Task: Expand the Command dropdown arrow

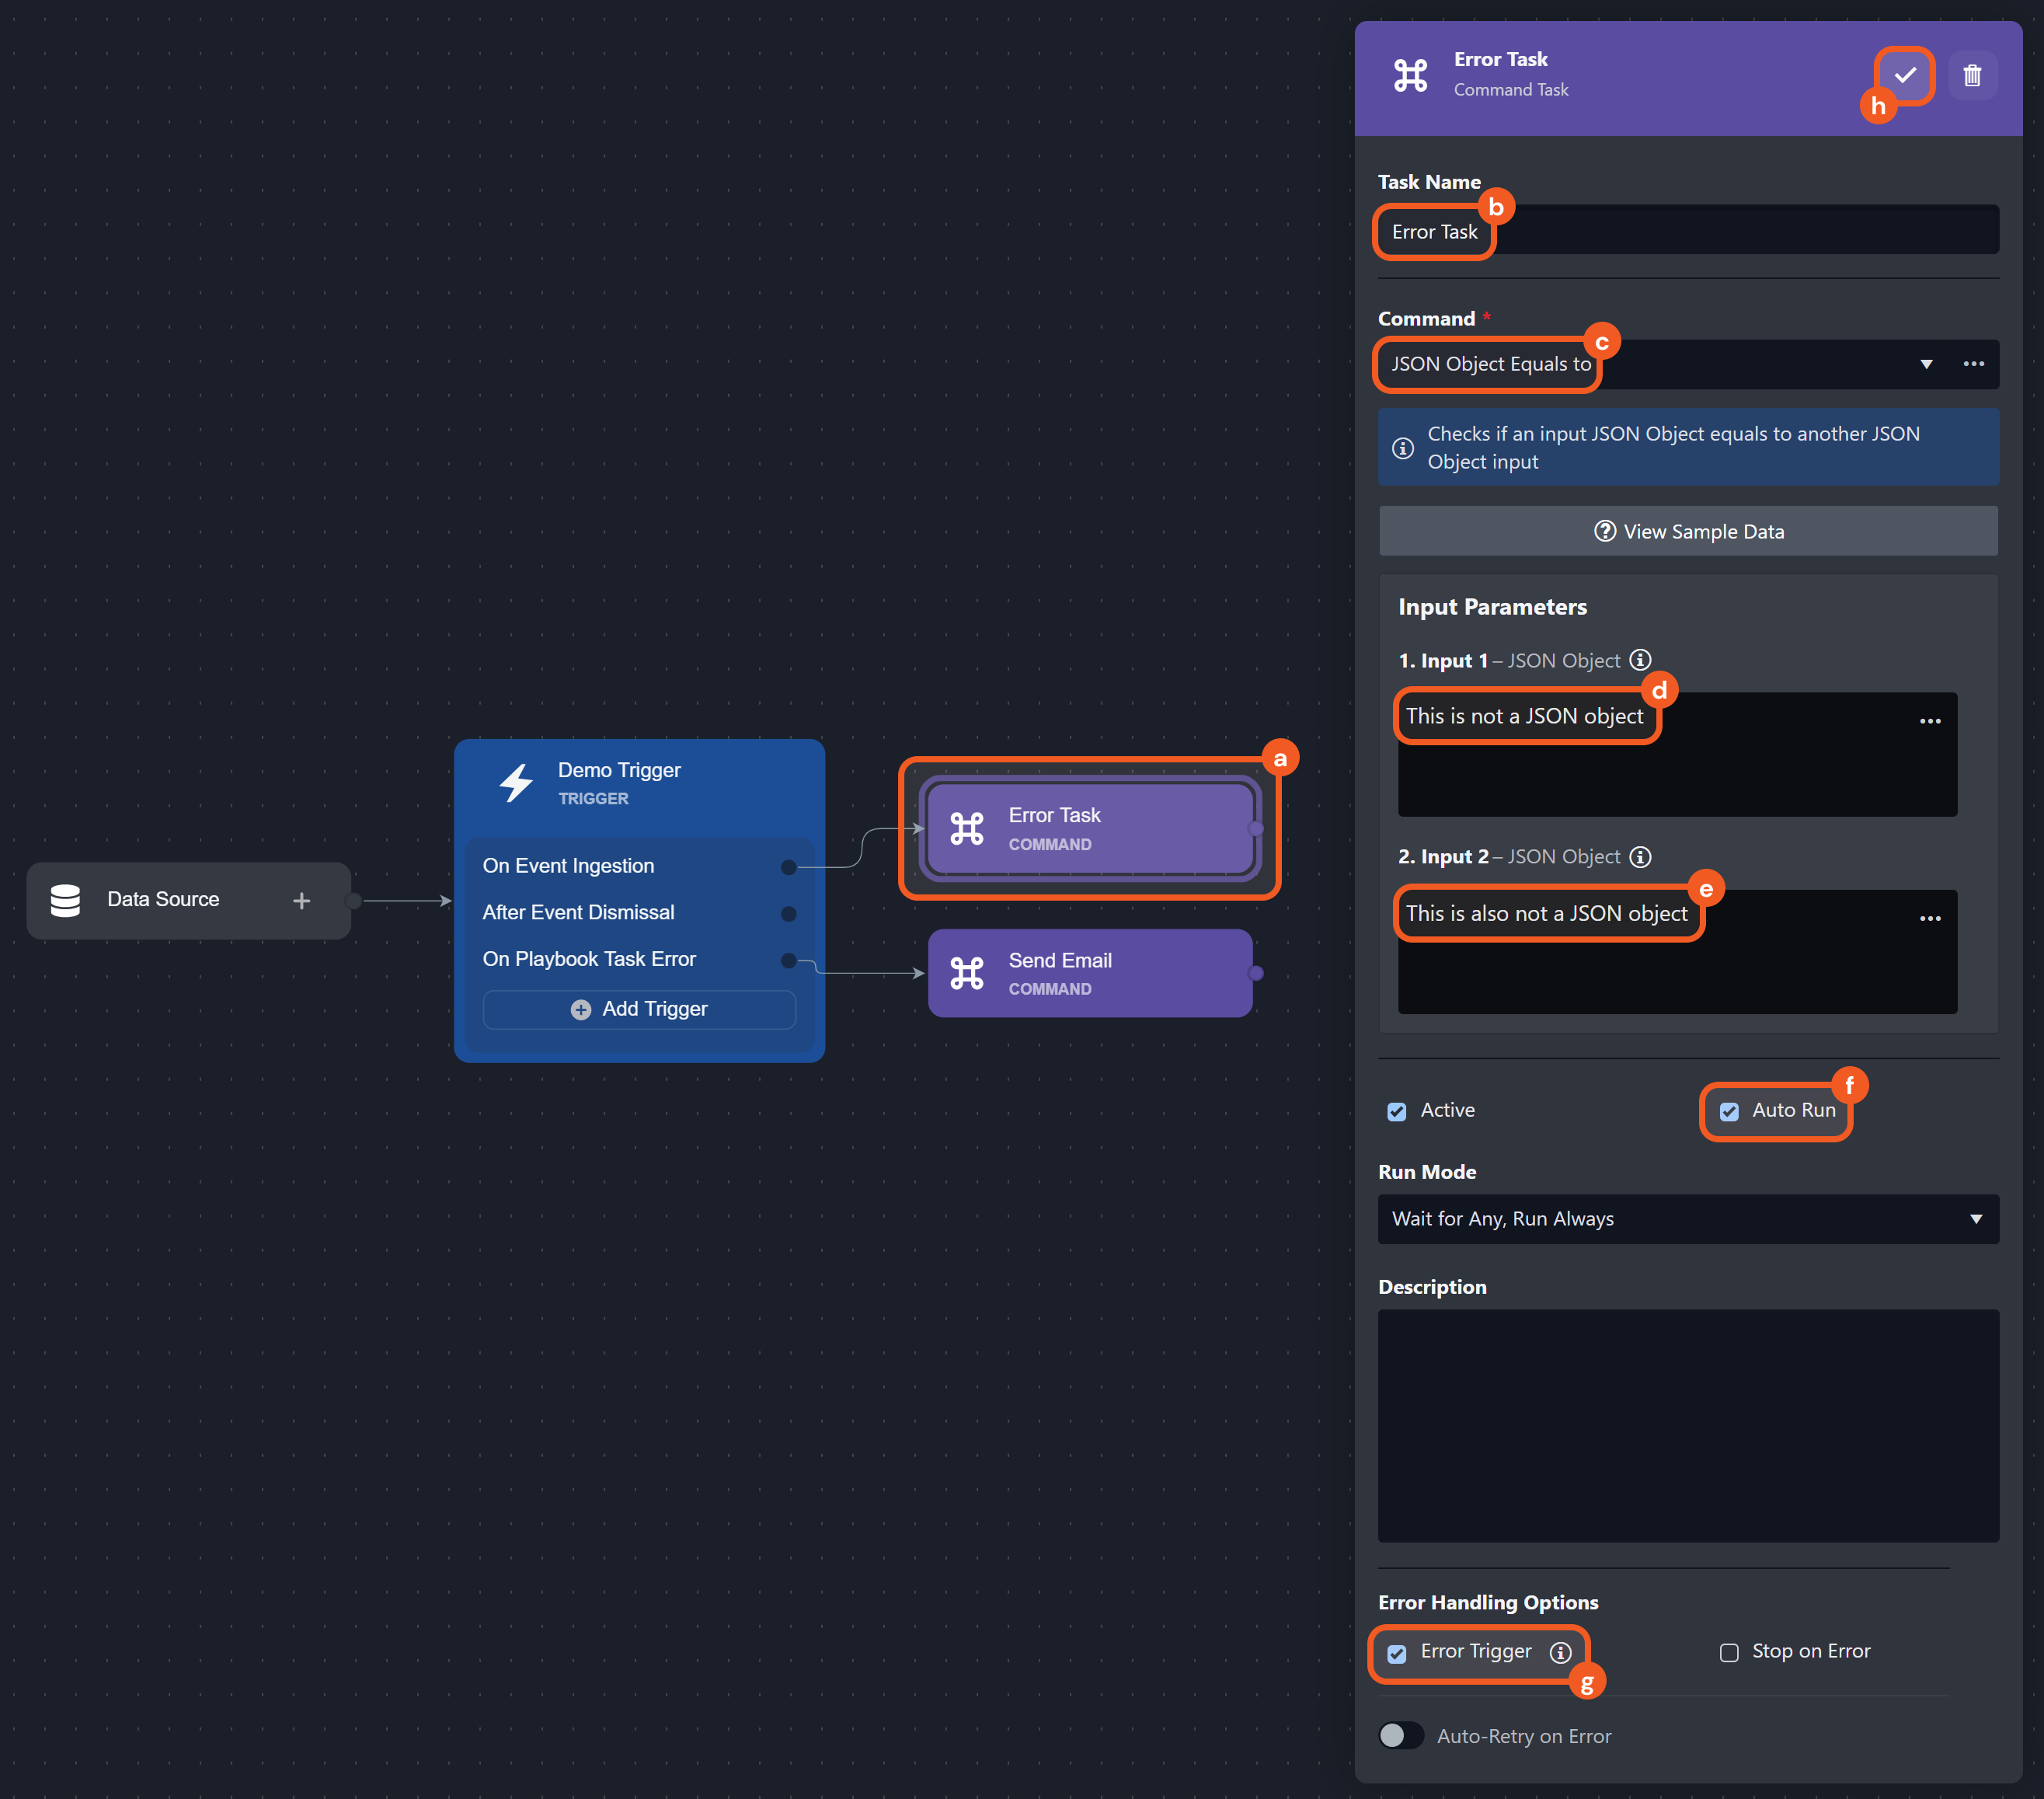Action: pyautogui.click(x=1926, y=364)
